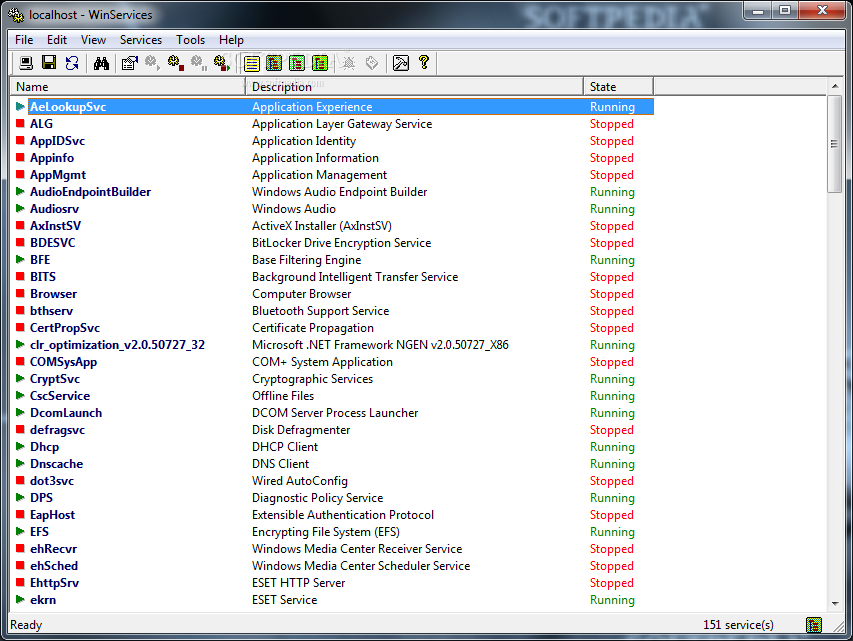853x641 pixels.
Task: Sort by the Description column header
Action: [415, 87]
